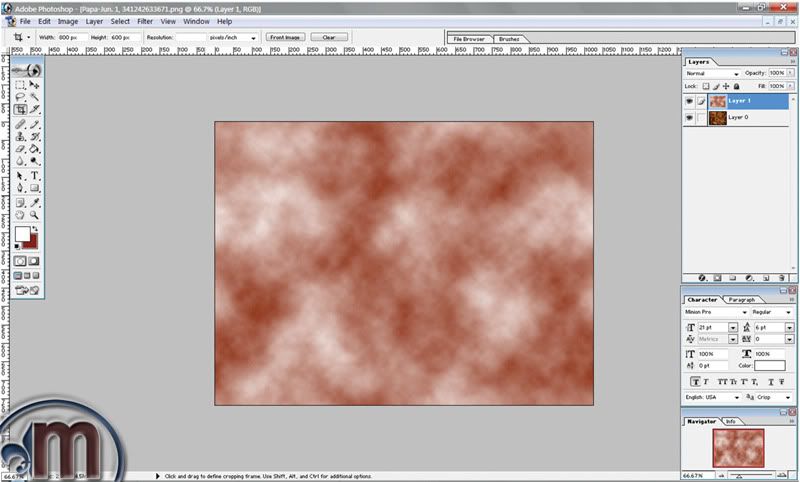800x482 pixels.
Task: Open leading 6 pt dropdown
Action: [x=789, y=327]
